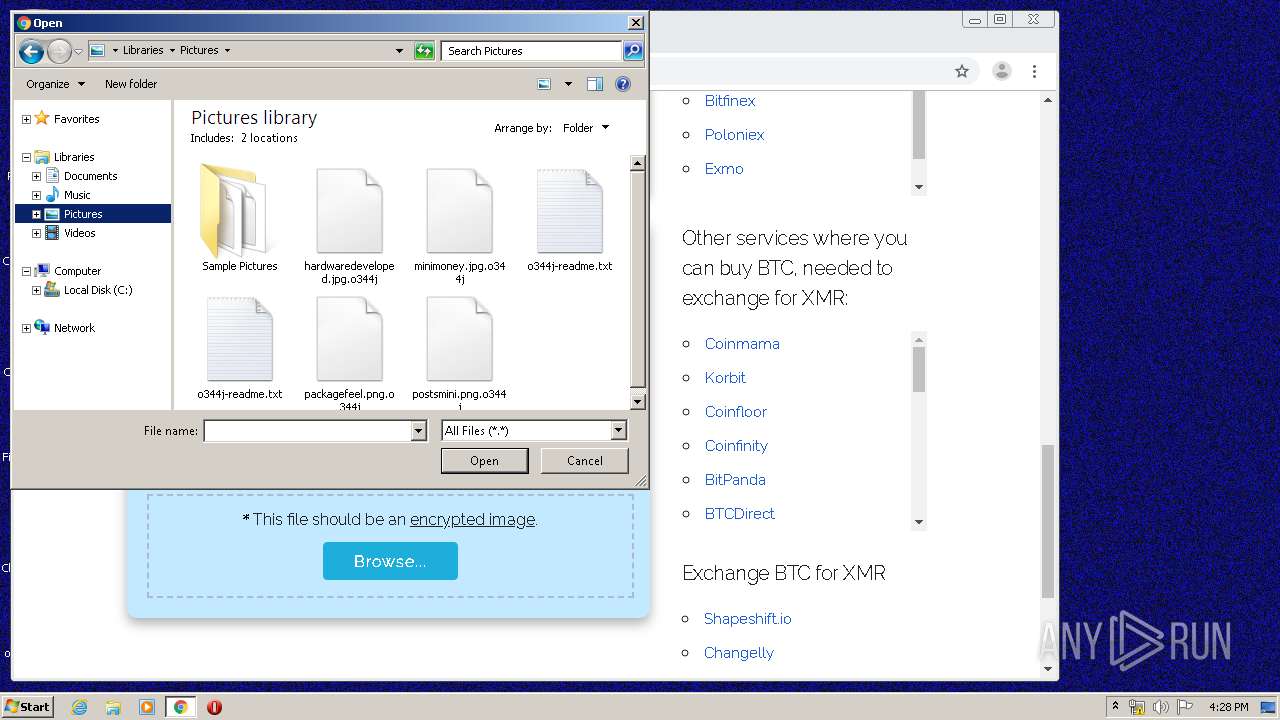
Task: Select packagefeel.png.o344j file
Action: (x=349, y=353)
